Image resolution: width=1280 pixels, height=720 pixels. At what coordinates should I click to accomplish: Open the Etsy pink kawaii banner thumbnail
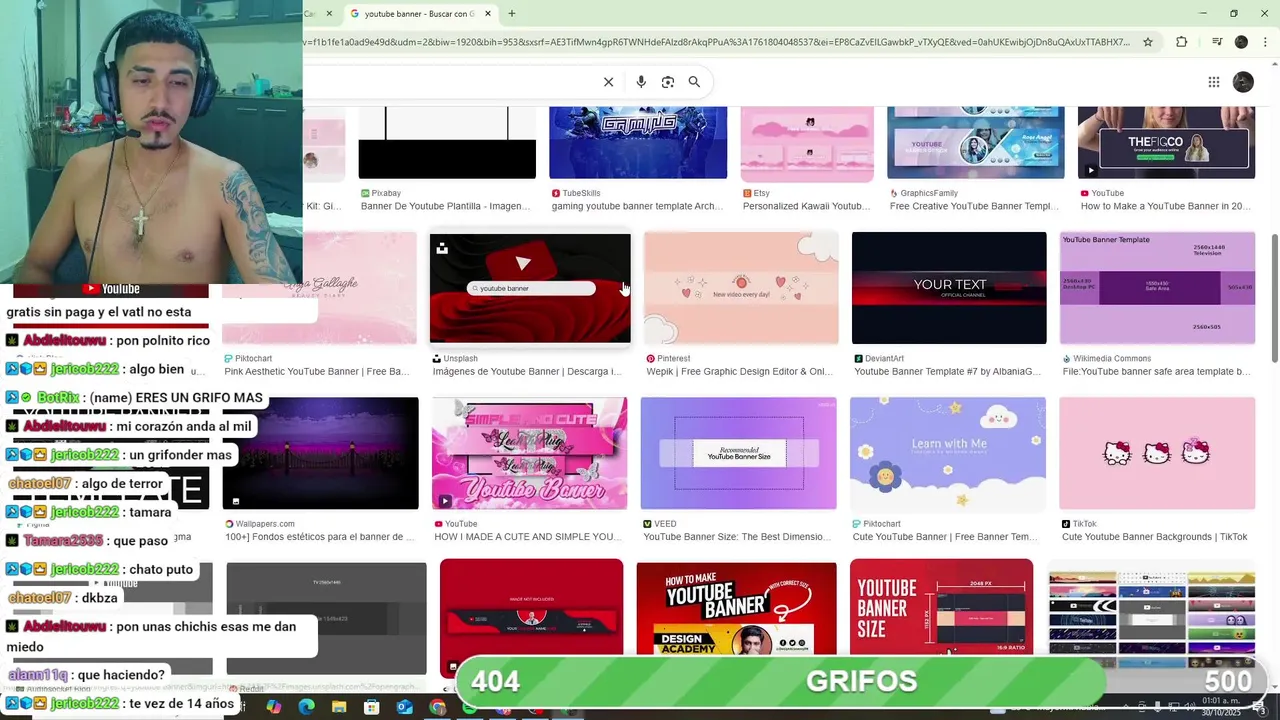click(807, 143)
